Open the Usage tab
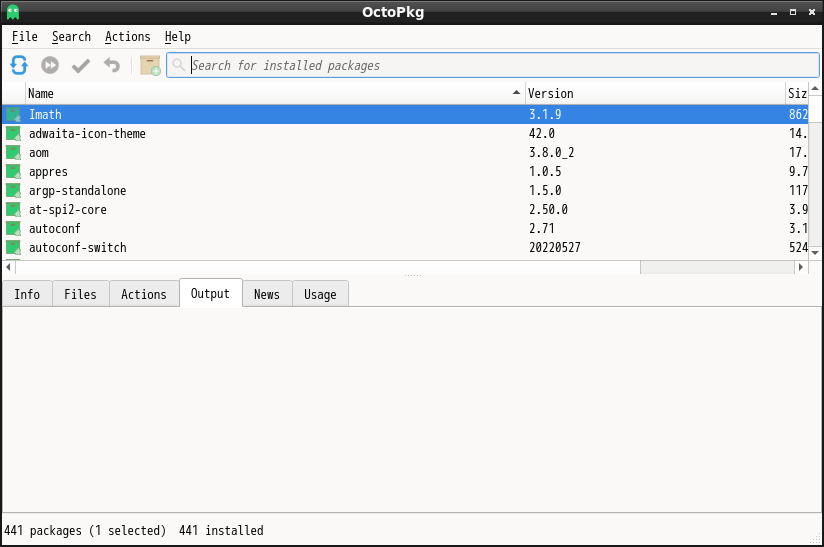This screenshot has width=824, height=547. coord(320,294)
